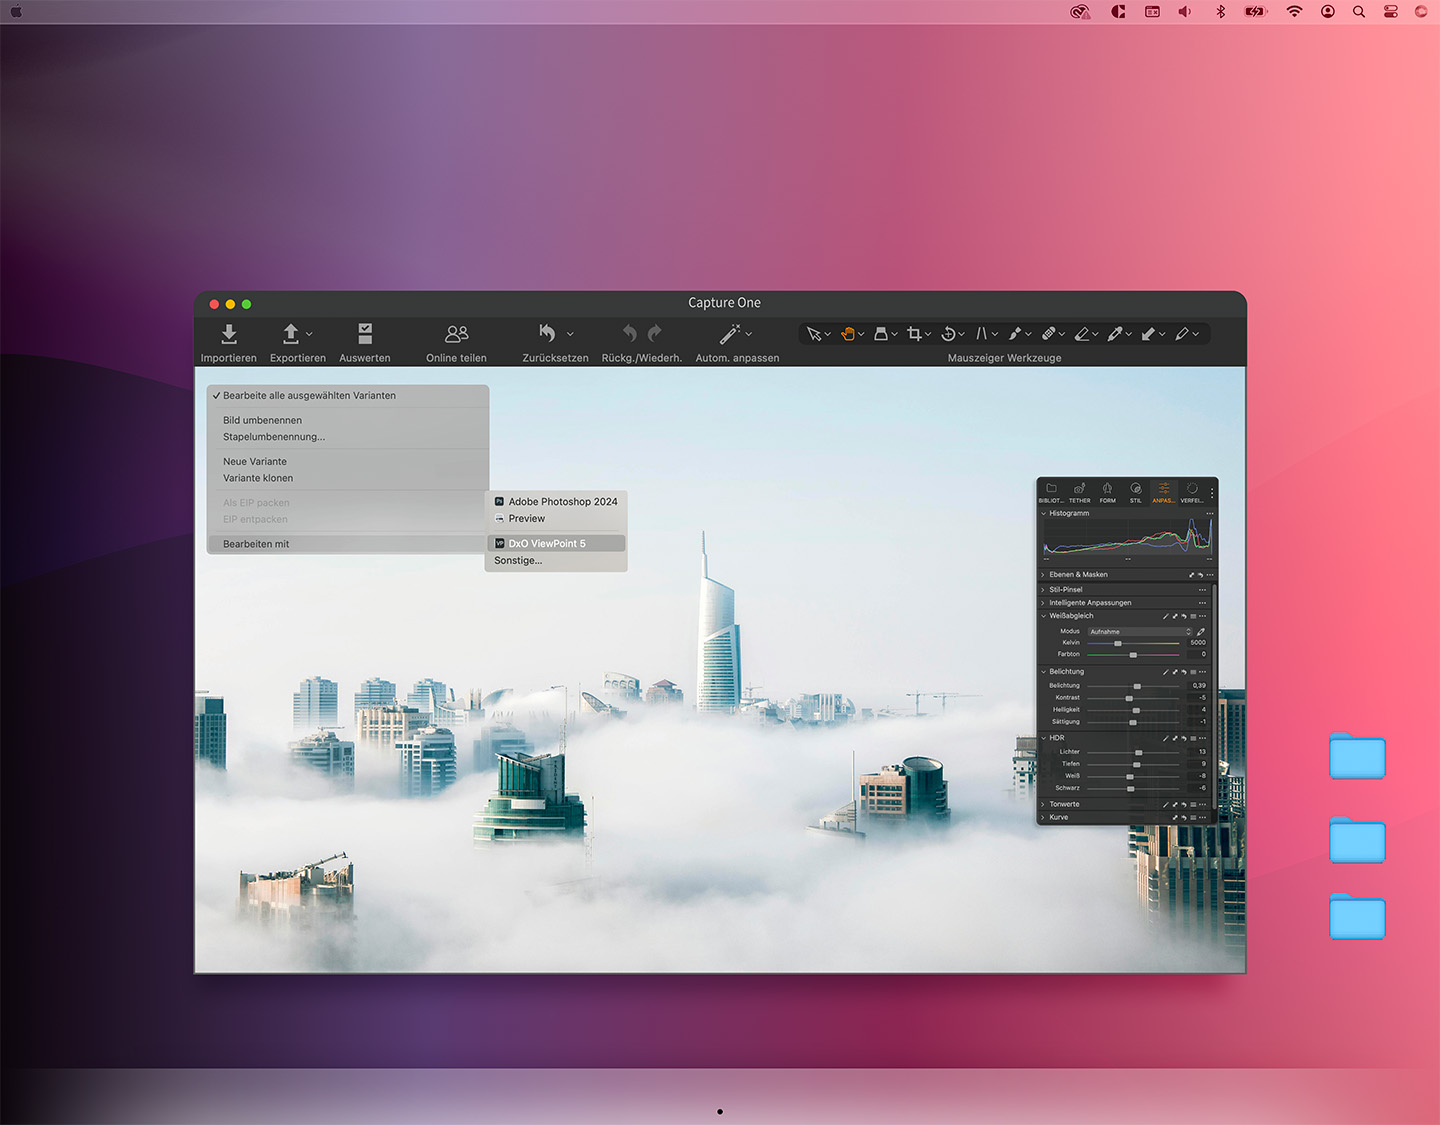Choose DxO ViewPoint 5 from the submenu
This screenshot has width=1440, height=1125.
click(547, 544)
